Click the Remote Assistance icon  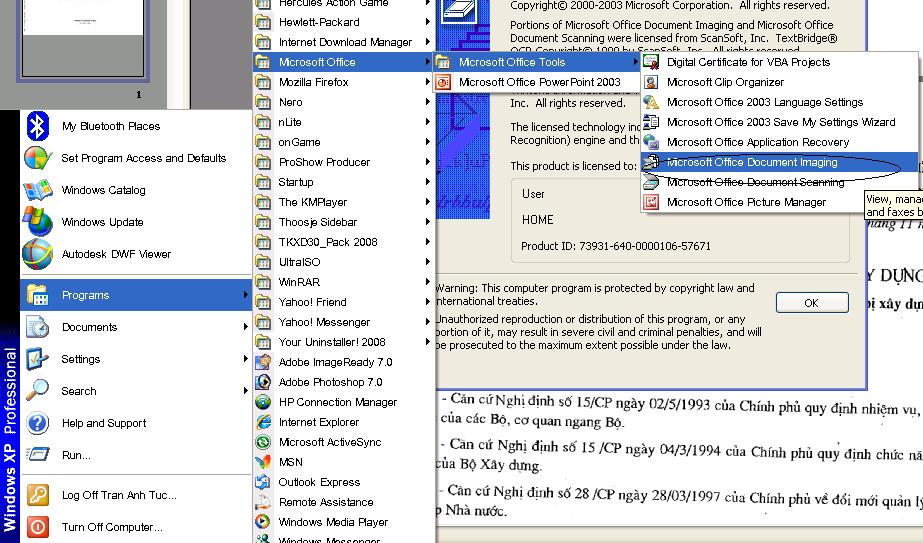click(263, 502)
